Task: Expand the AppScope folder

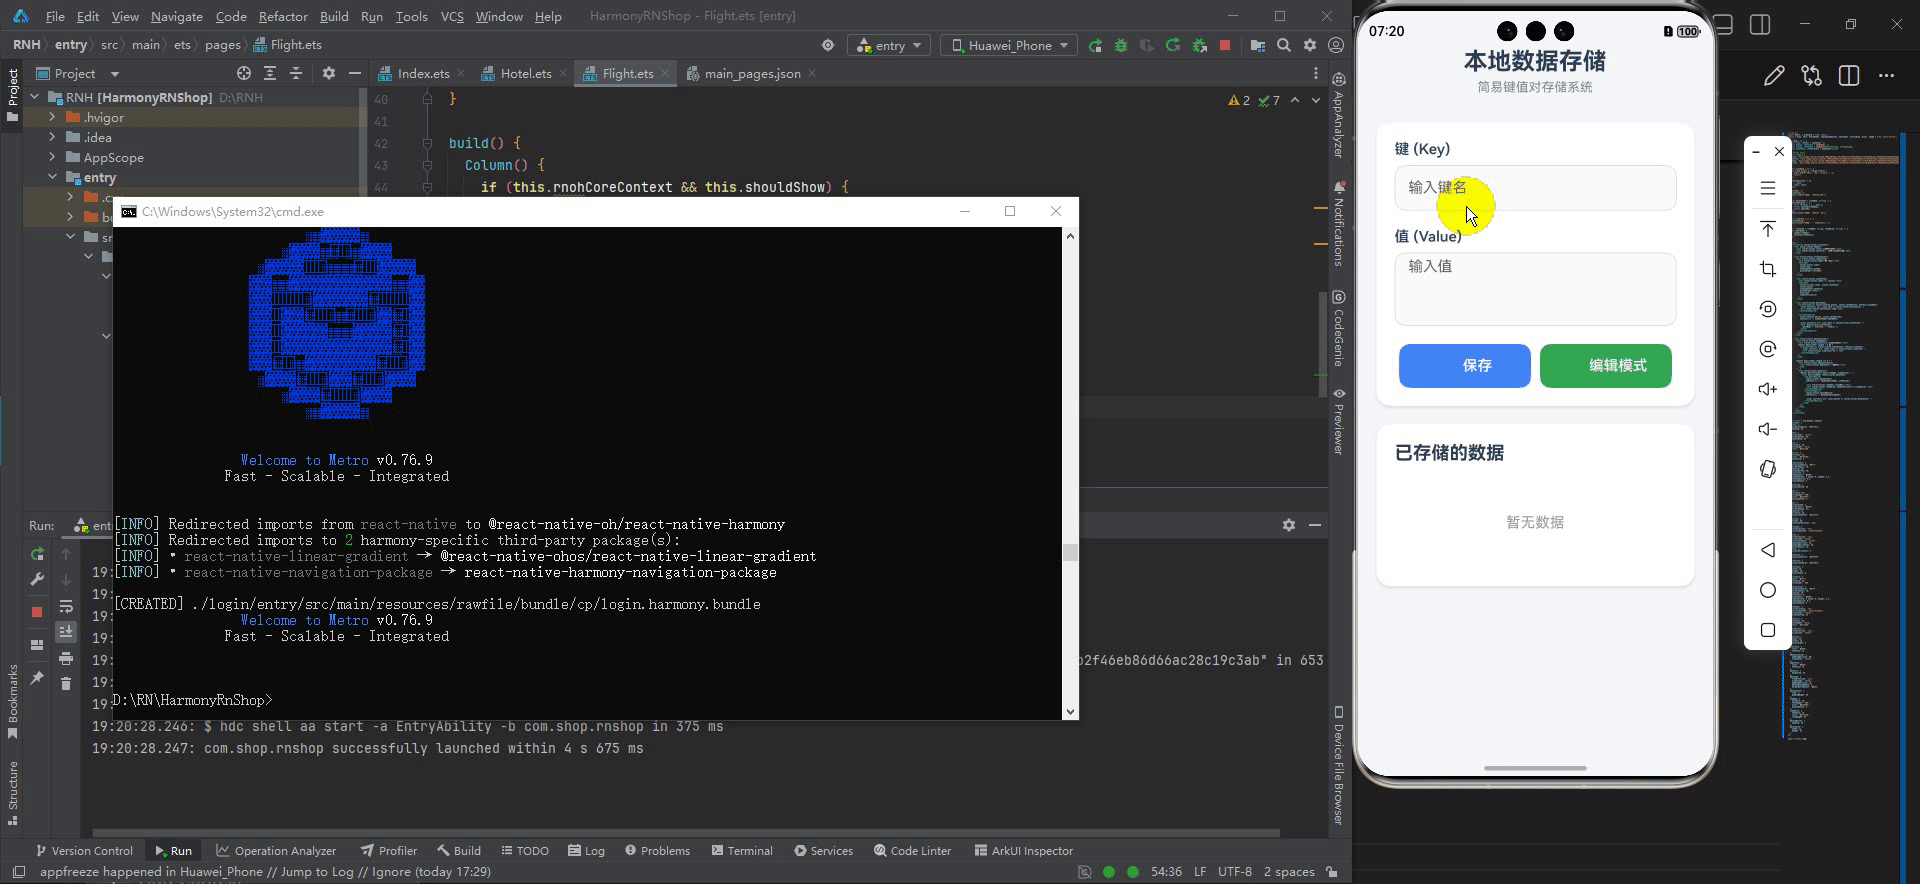Action: [52, 157]
